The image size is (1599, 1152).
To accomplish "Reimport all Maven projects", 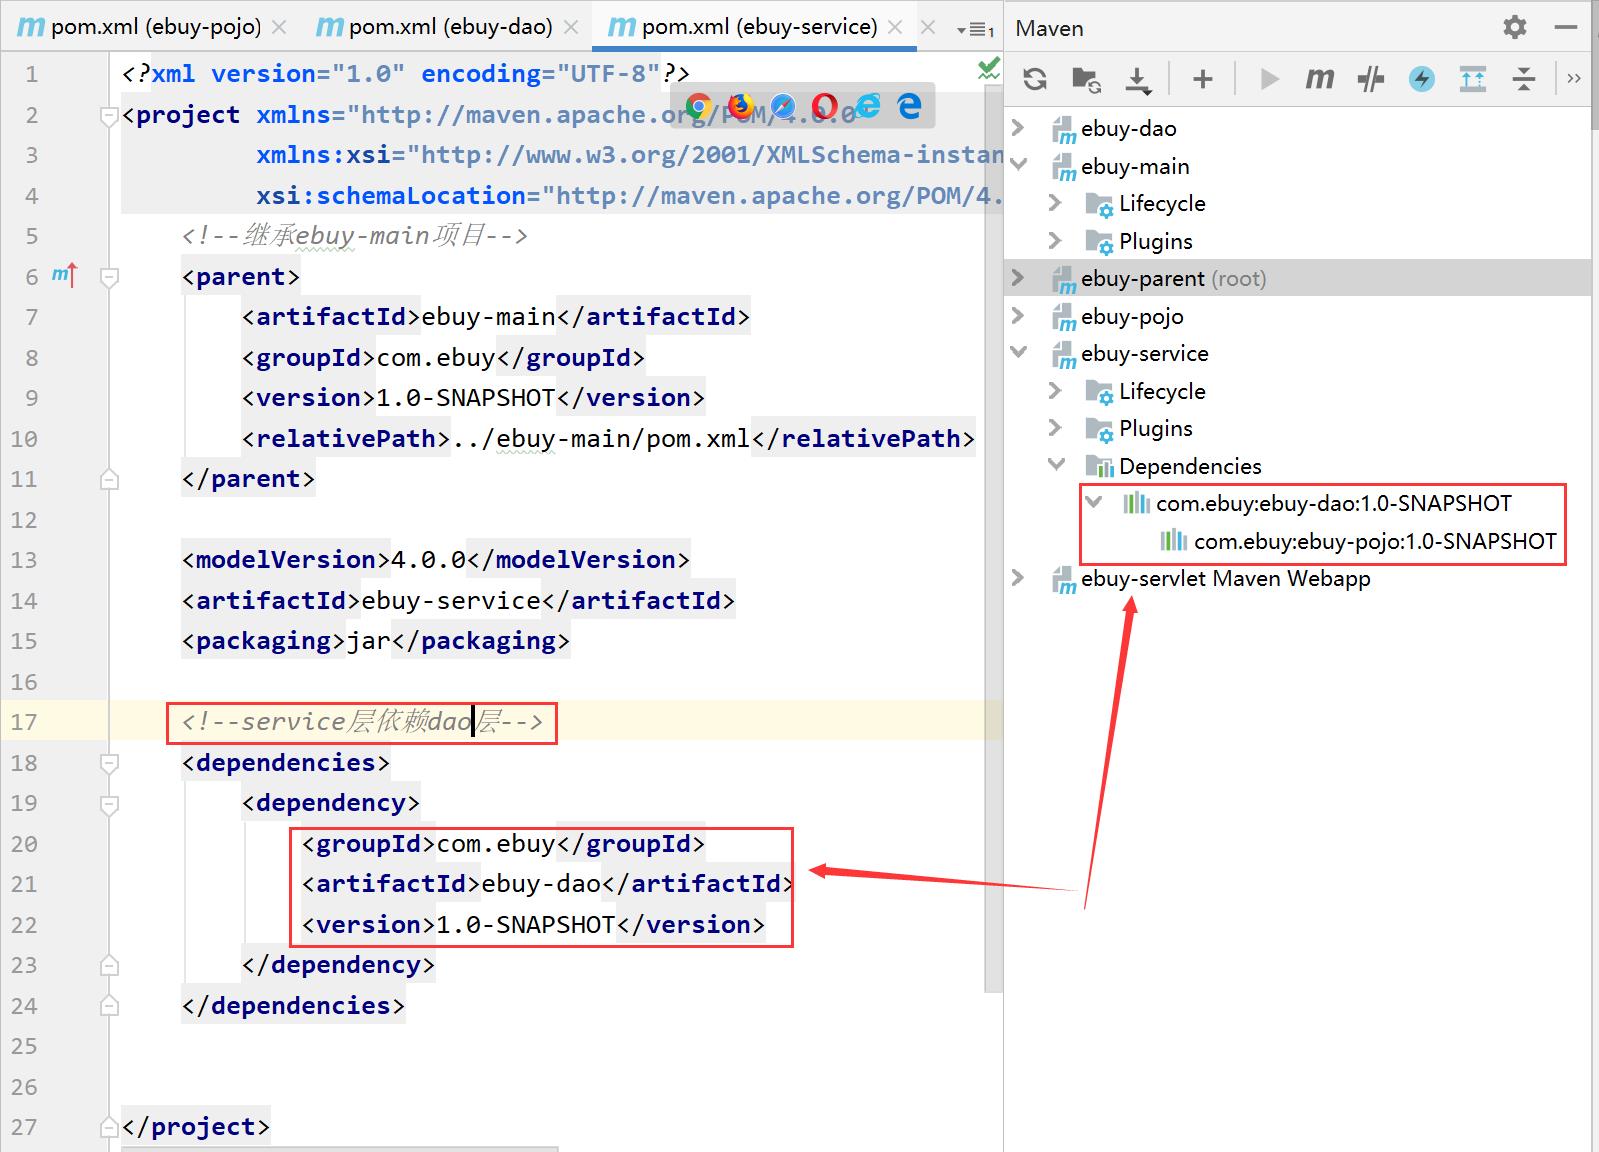I will pyautogui.click(x=1035, y=79).
